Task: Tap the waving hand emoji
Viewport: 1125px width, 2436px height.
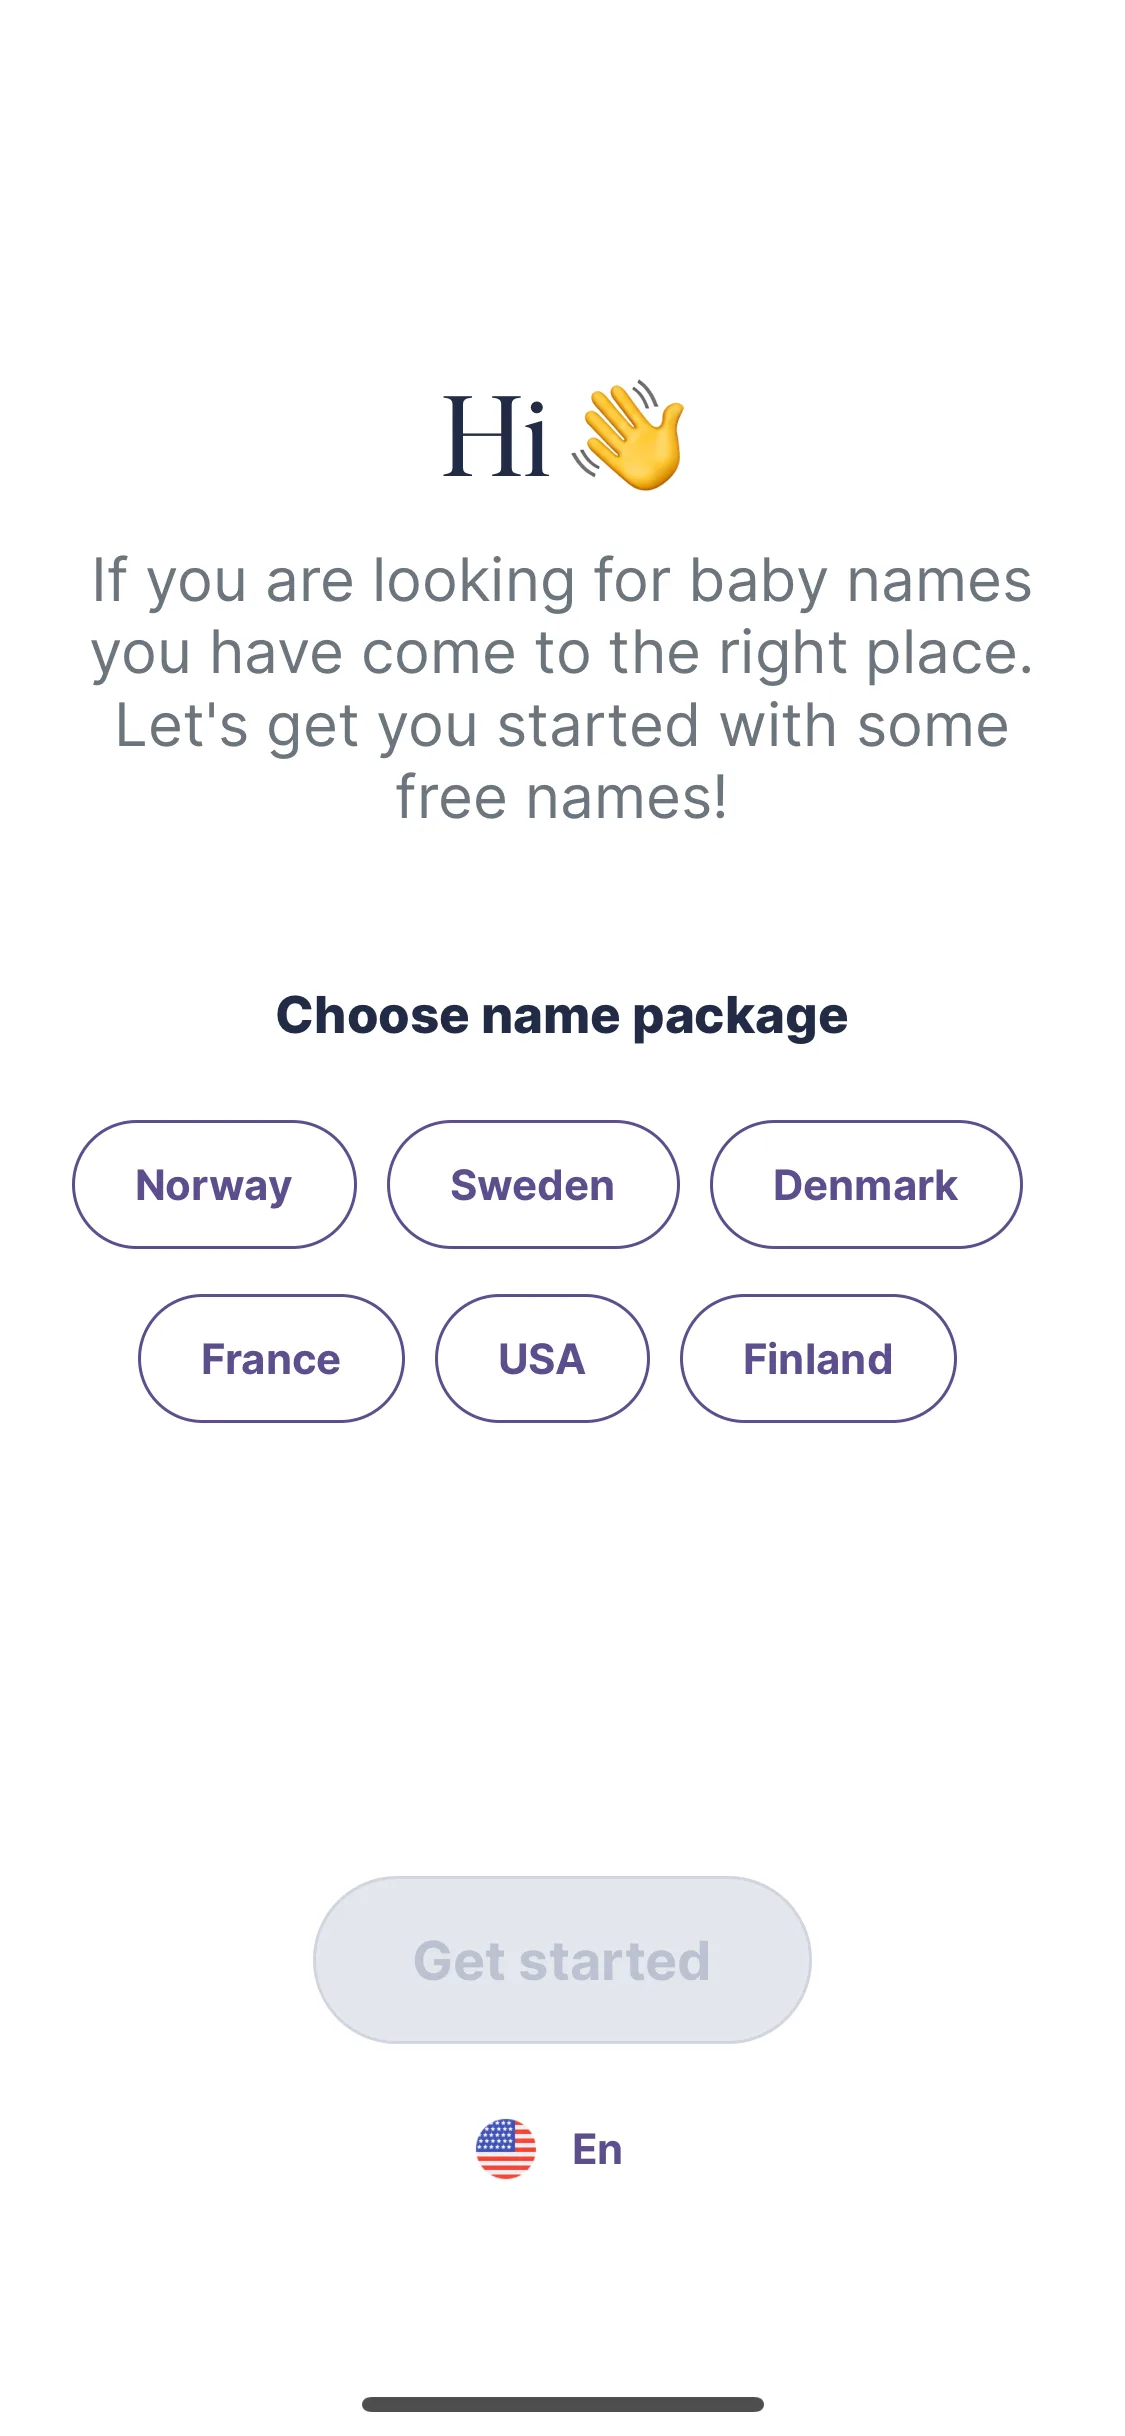Action: click(629, 436)
